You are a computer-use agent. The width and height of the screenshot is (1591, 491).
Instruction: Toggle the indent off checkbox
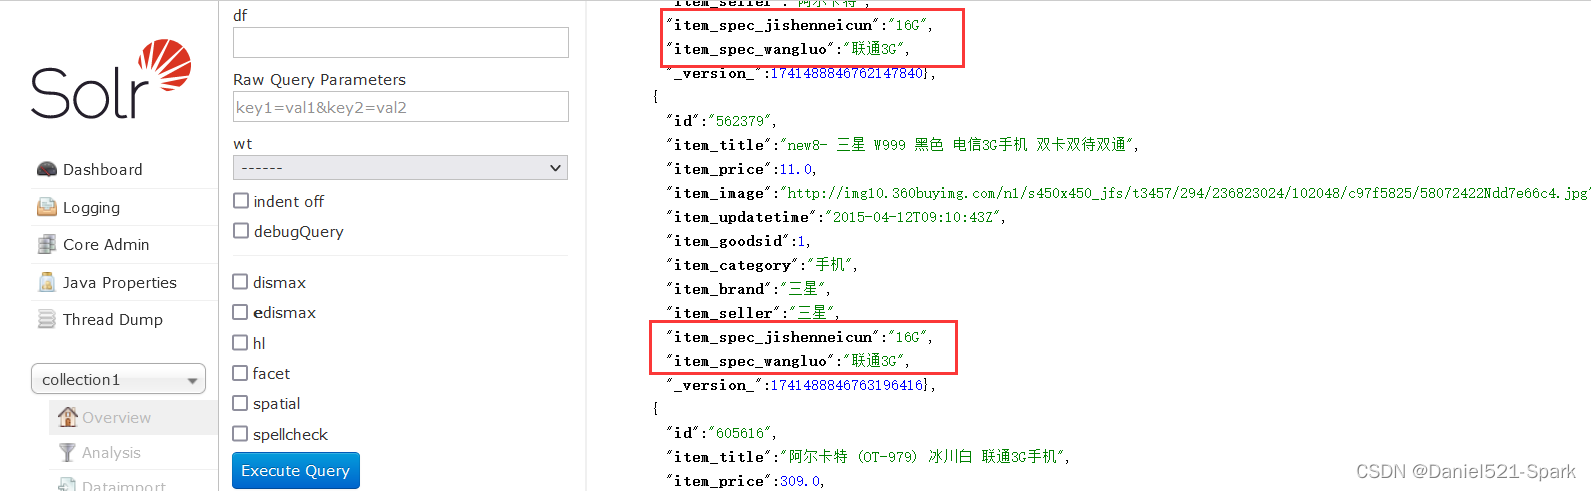tap(241, 200)
